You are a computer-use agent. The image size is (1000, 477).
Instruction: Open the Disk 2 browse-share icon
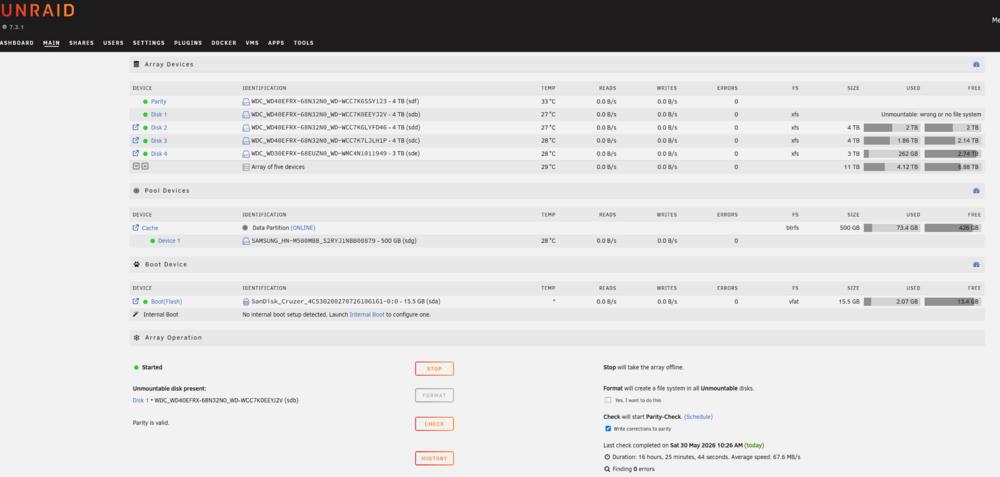coord(135,128)
